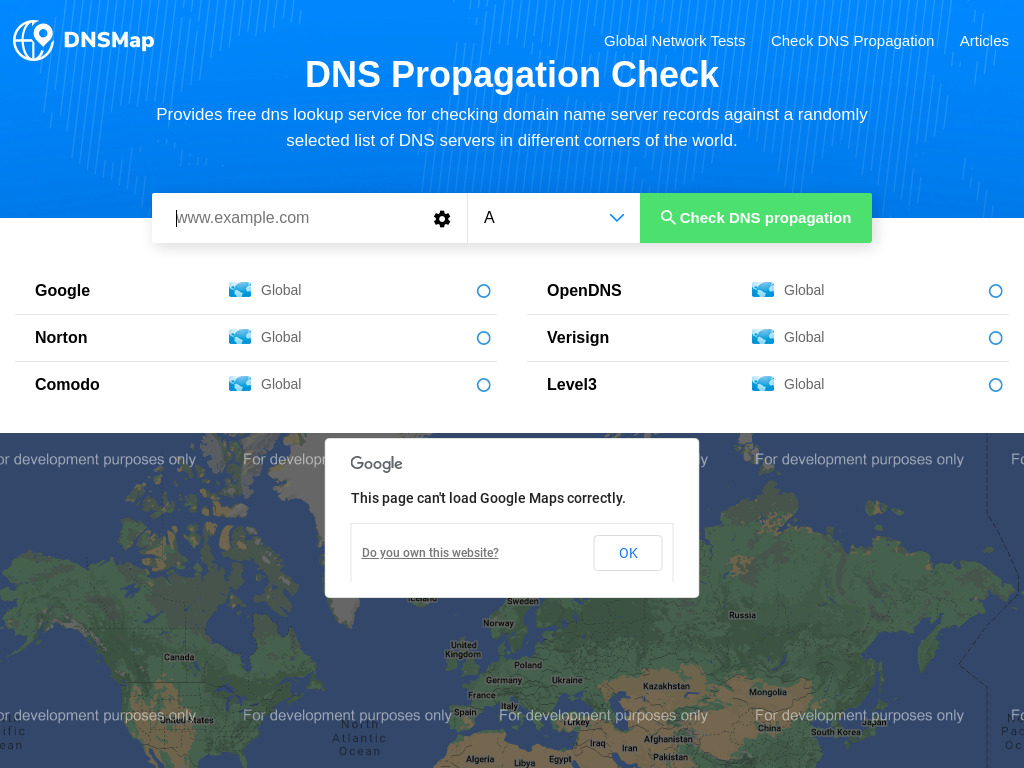
Task: Click the Poland label on the map
Action: tap(528, 665)
